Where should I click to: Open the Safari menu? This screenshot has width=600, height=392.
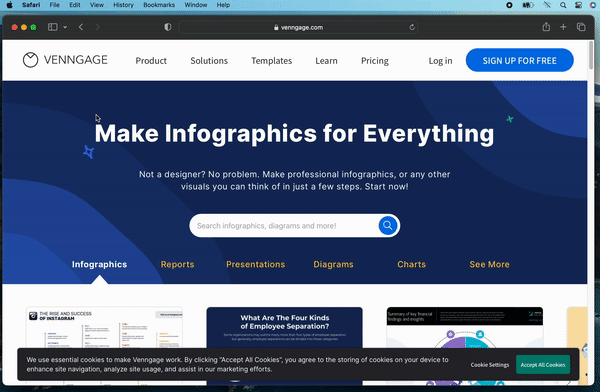tap(31, 5)
